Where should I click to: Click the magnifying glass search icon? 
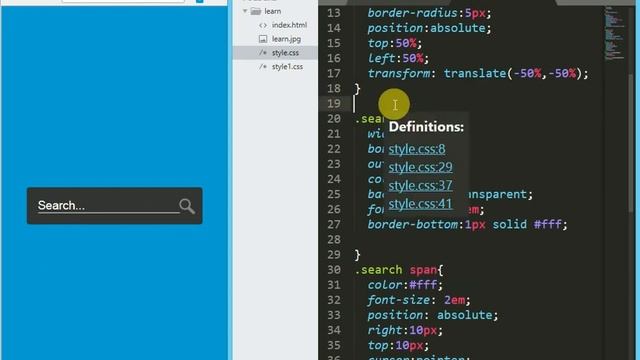coord(187,206)
